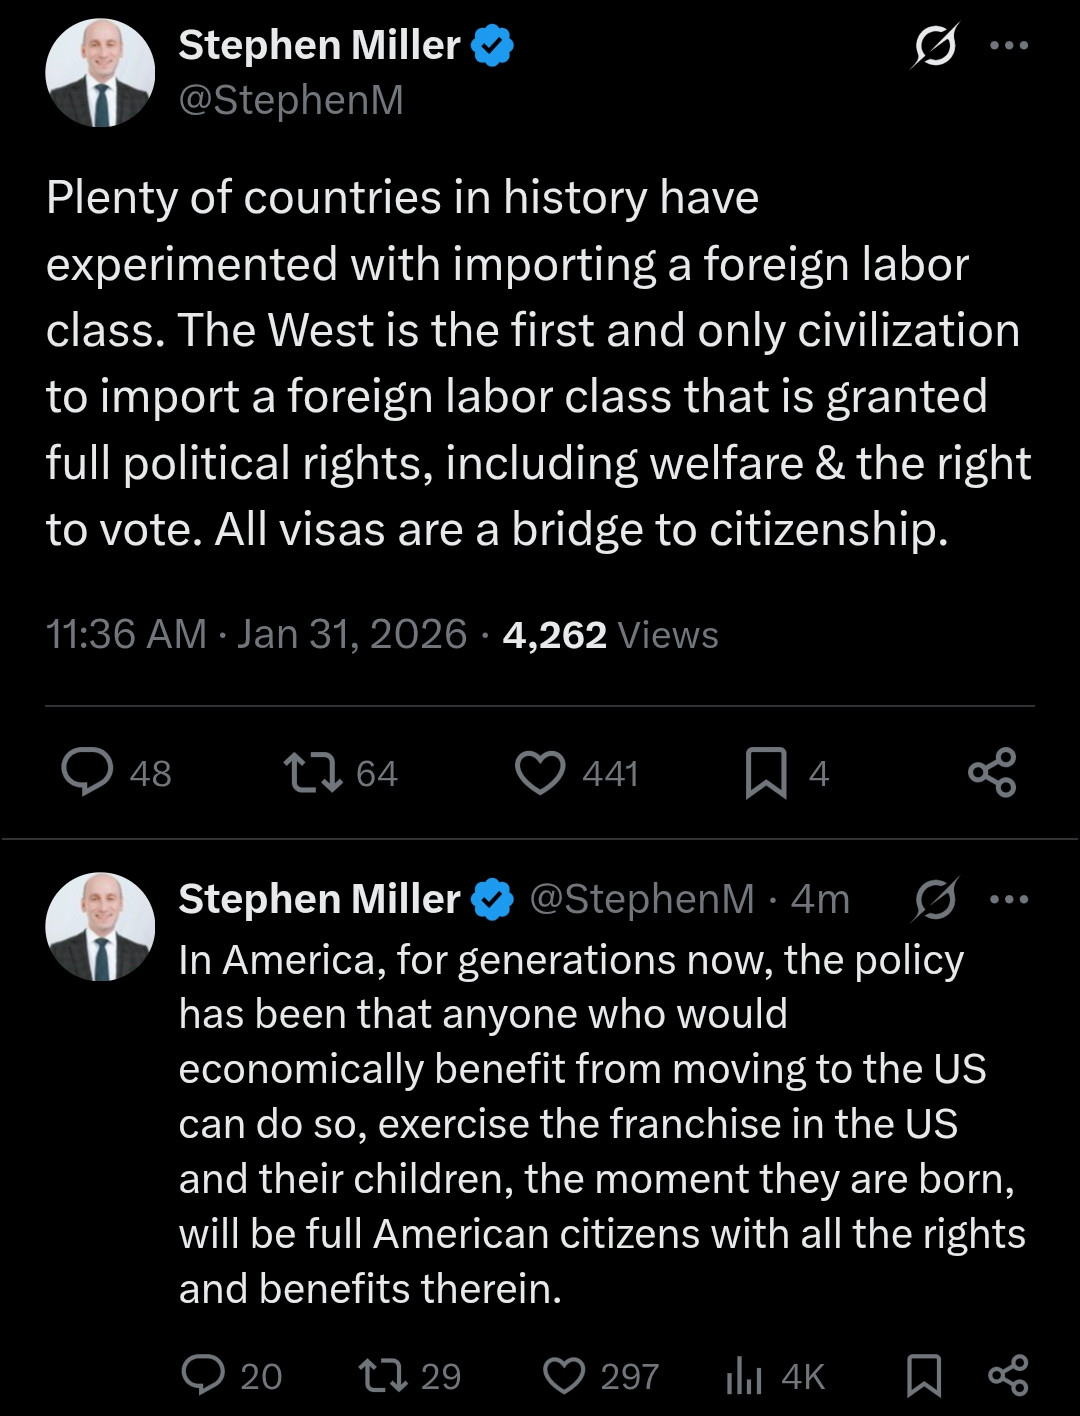Viewport: 1080px width, 1416px height.
Task: Reply to the second post with 20 replies
Action: click(203, 1375)
